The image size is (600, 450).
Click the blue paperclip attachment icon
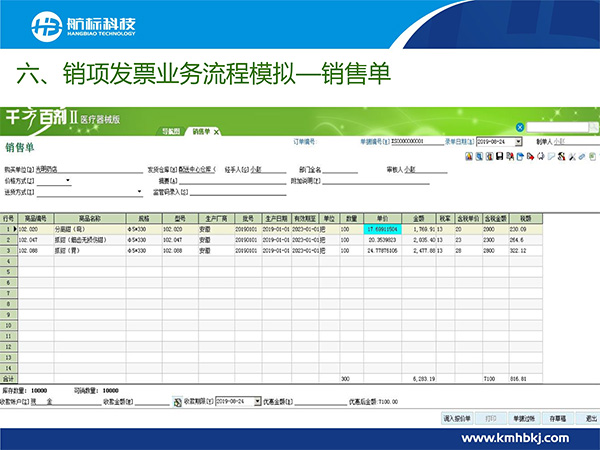point(582,157)
